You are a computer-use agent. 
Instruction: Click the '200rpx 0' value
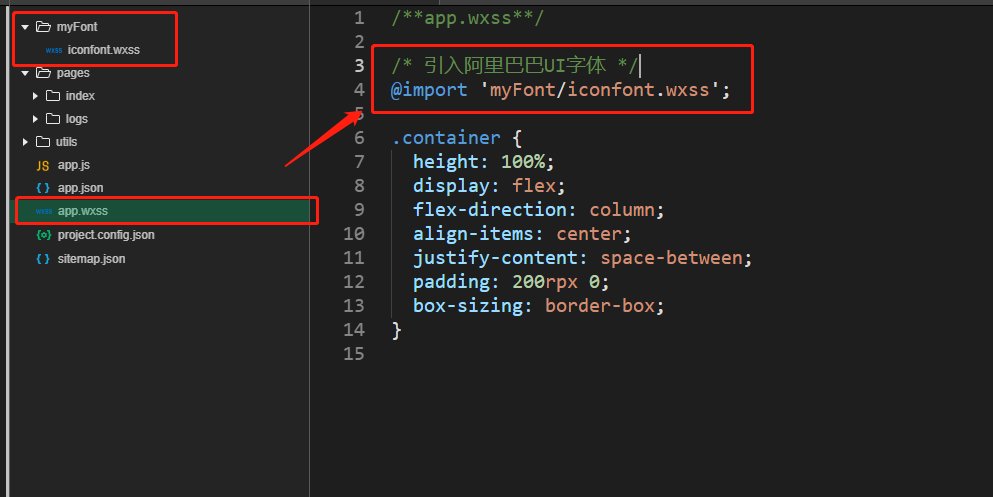[555, 282]
